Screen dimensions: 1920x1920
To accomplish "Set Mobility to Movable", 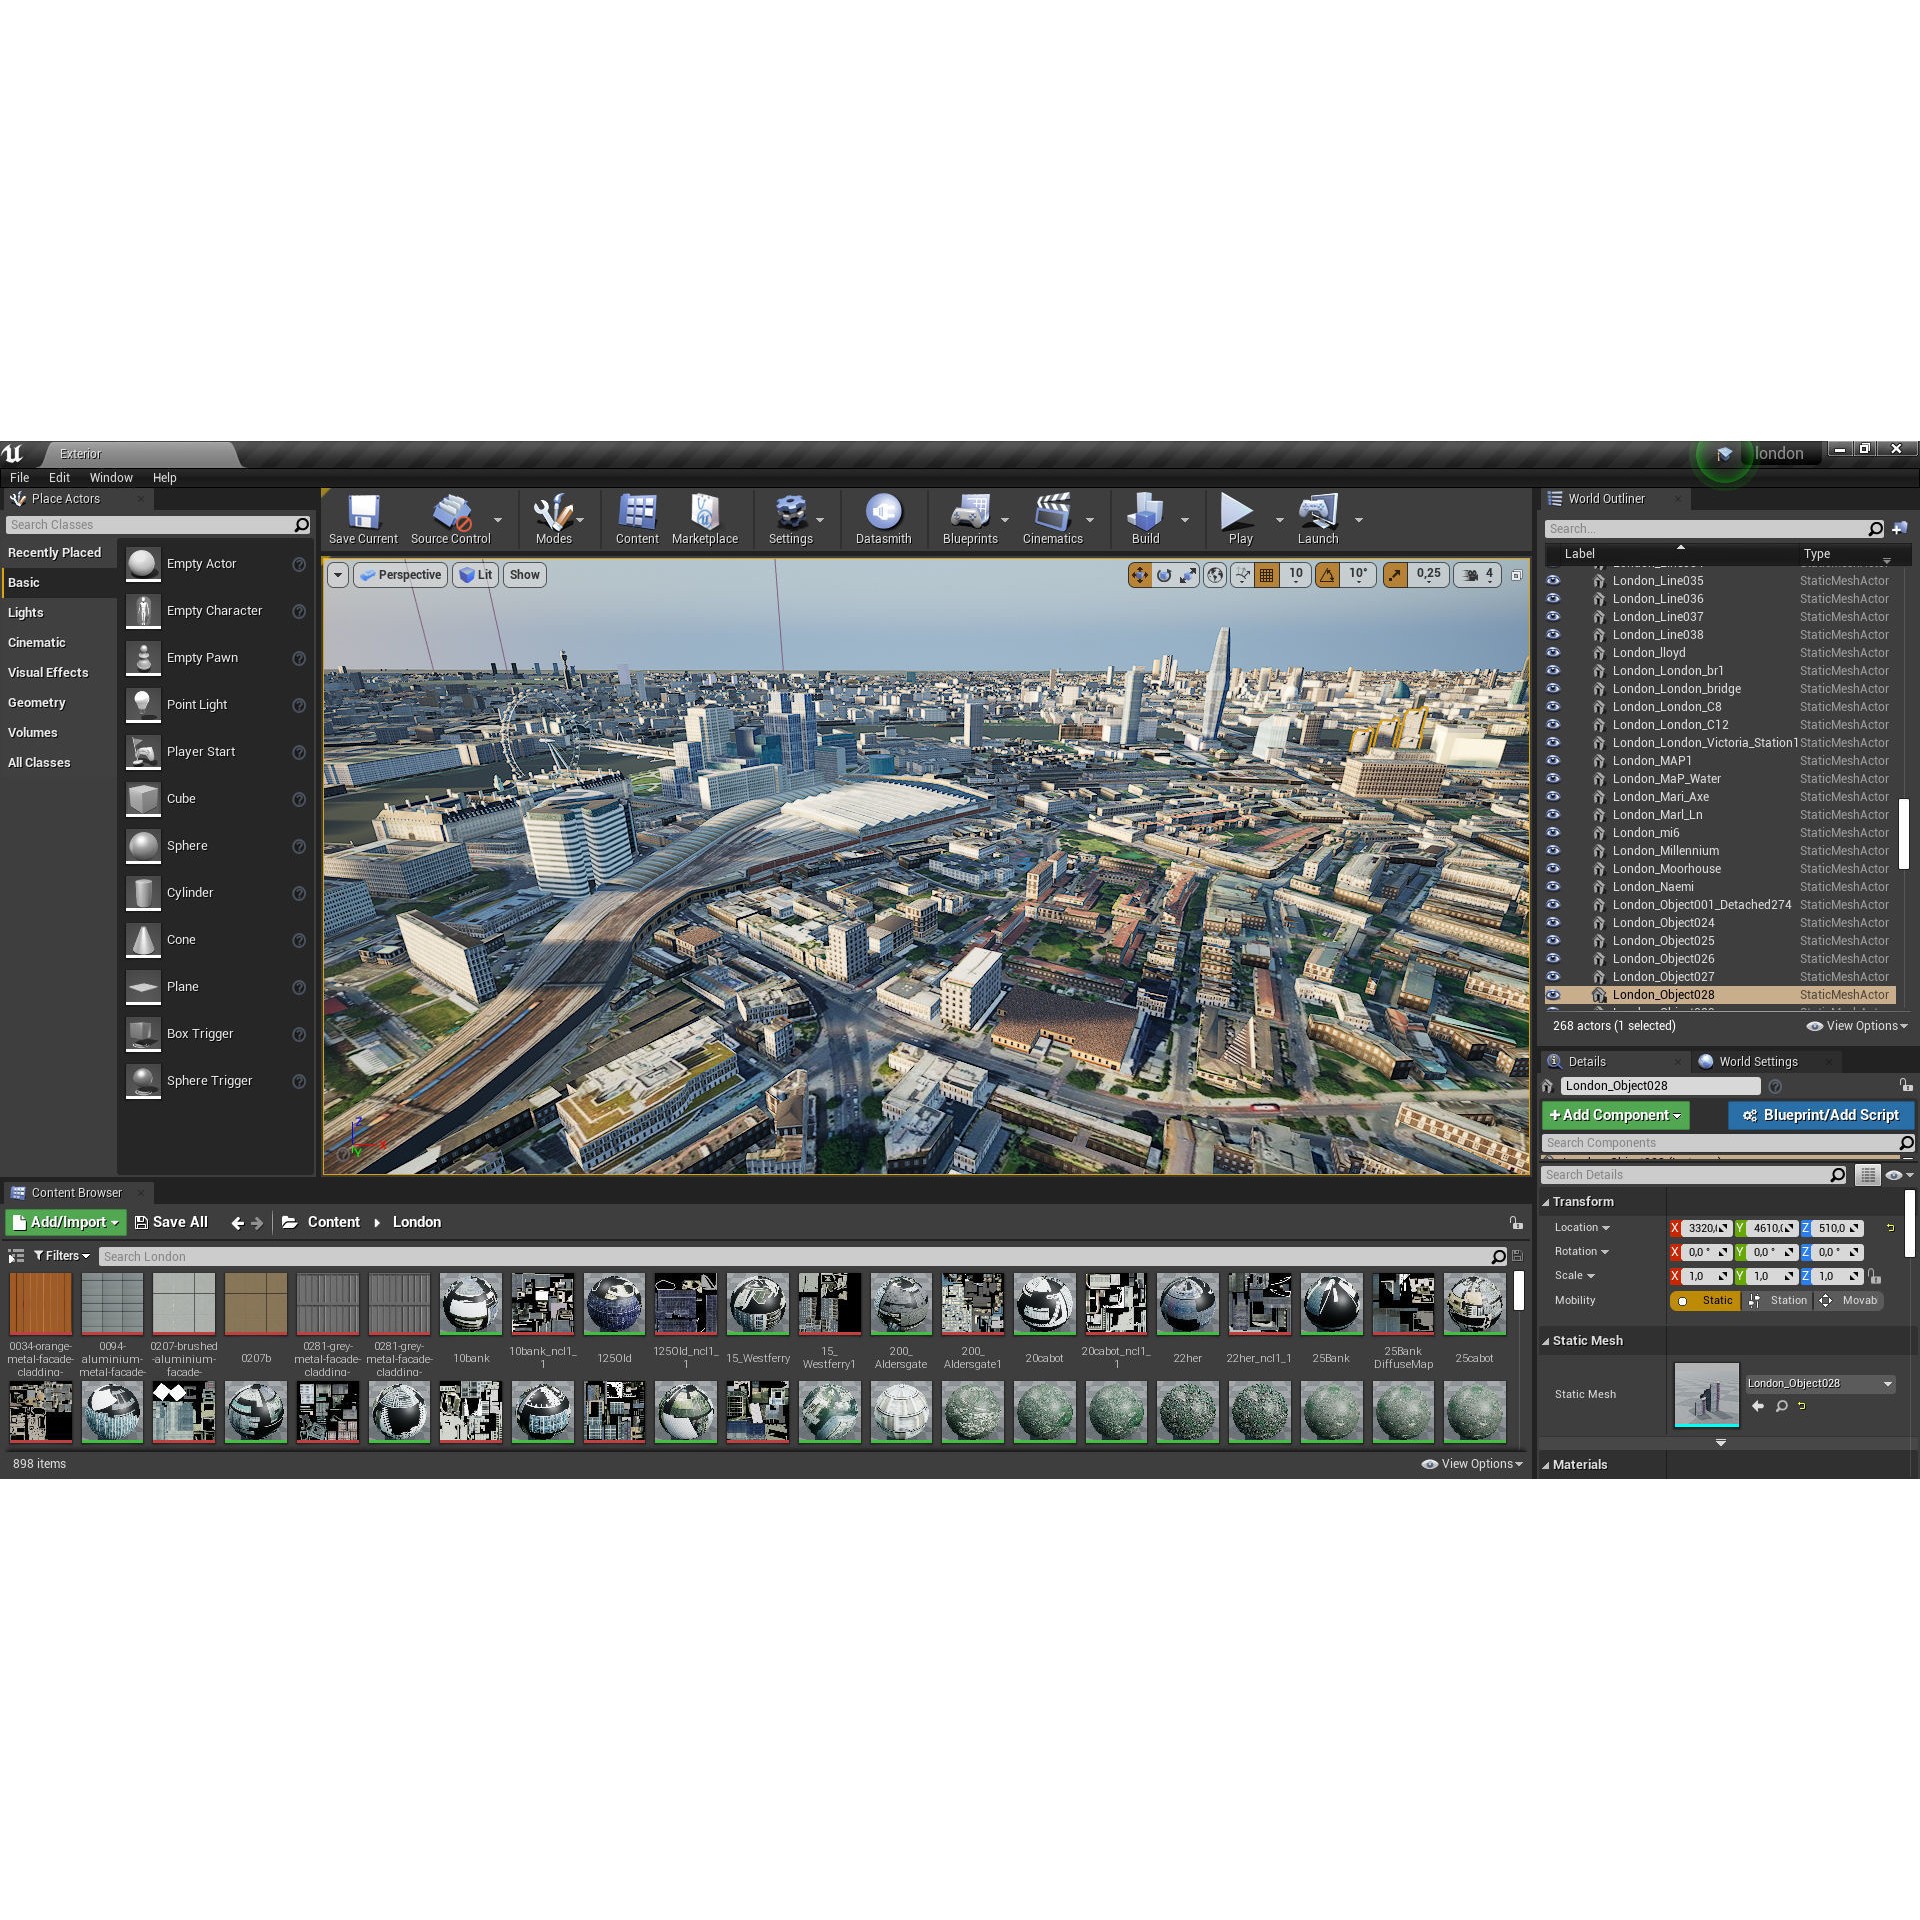I will click(x=1857, y=1300).
